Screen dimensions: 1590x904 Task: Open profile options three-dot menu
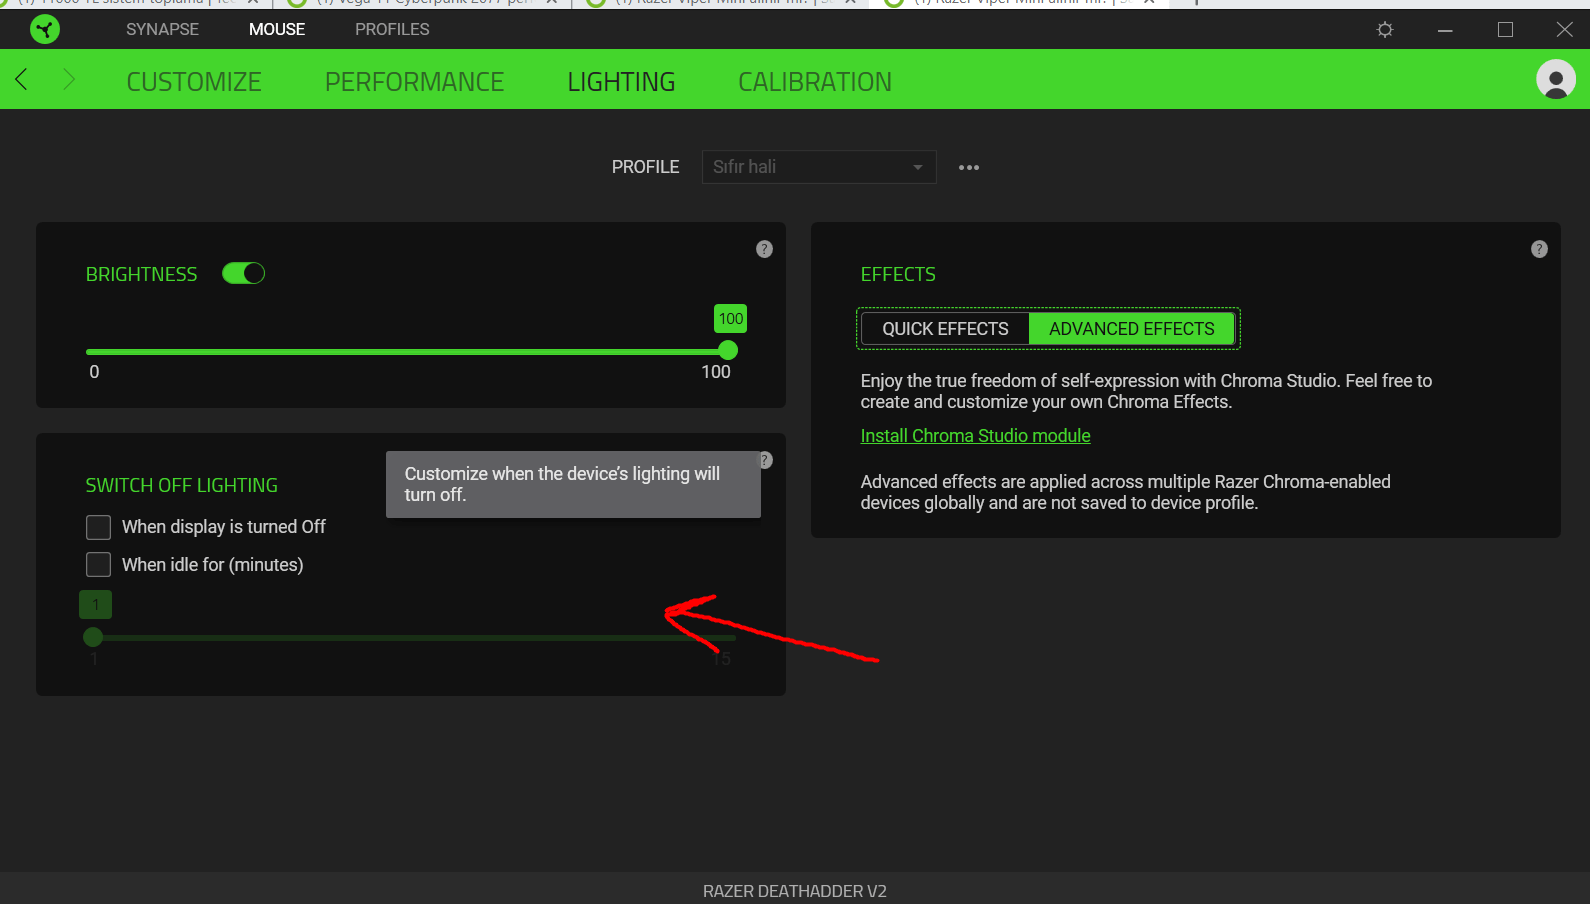coord(969,167)
